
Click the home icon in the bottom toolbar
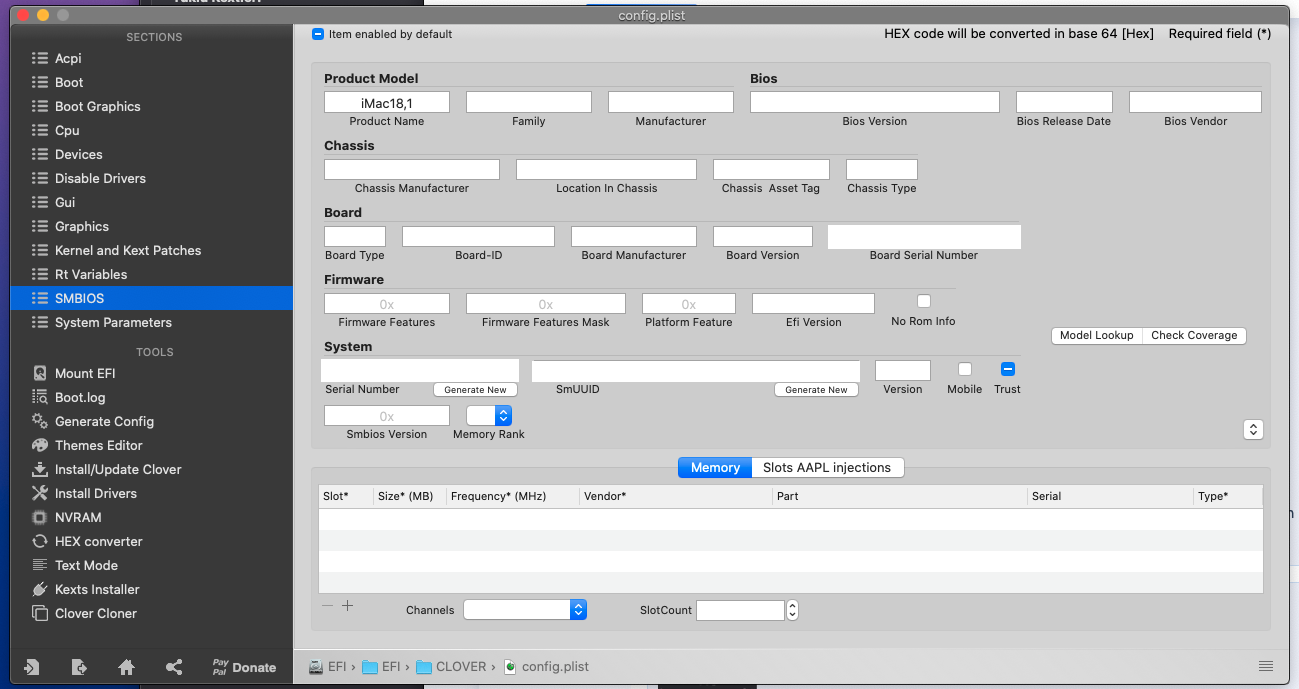(x=126, y=667)
